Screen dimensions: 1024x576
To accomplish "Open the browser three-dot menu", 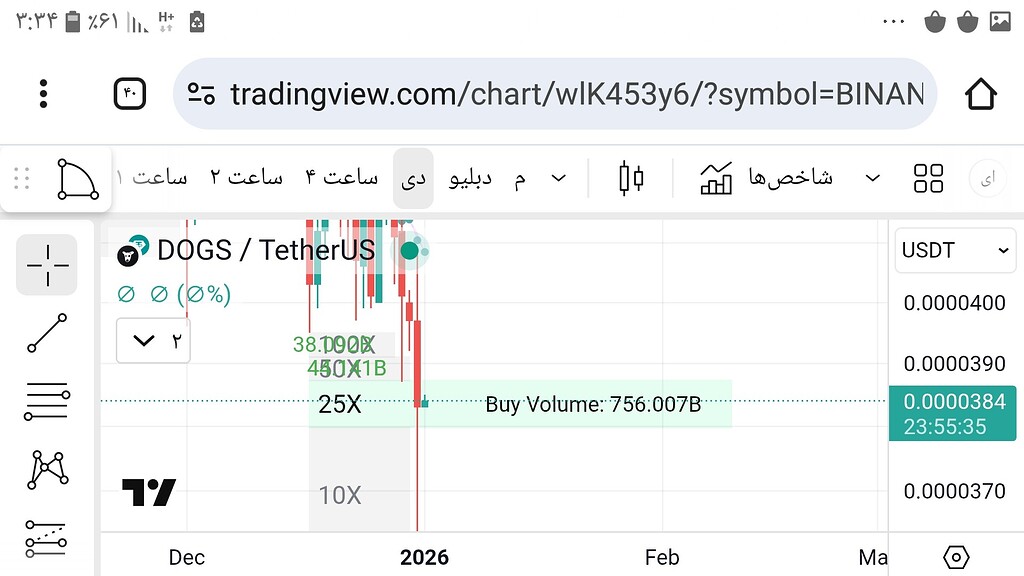I will (43, 93).
